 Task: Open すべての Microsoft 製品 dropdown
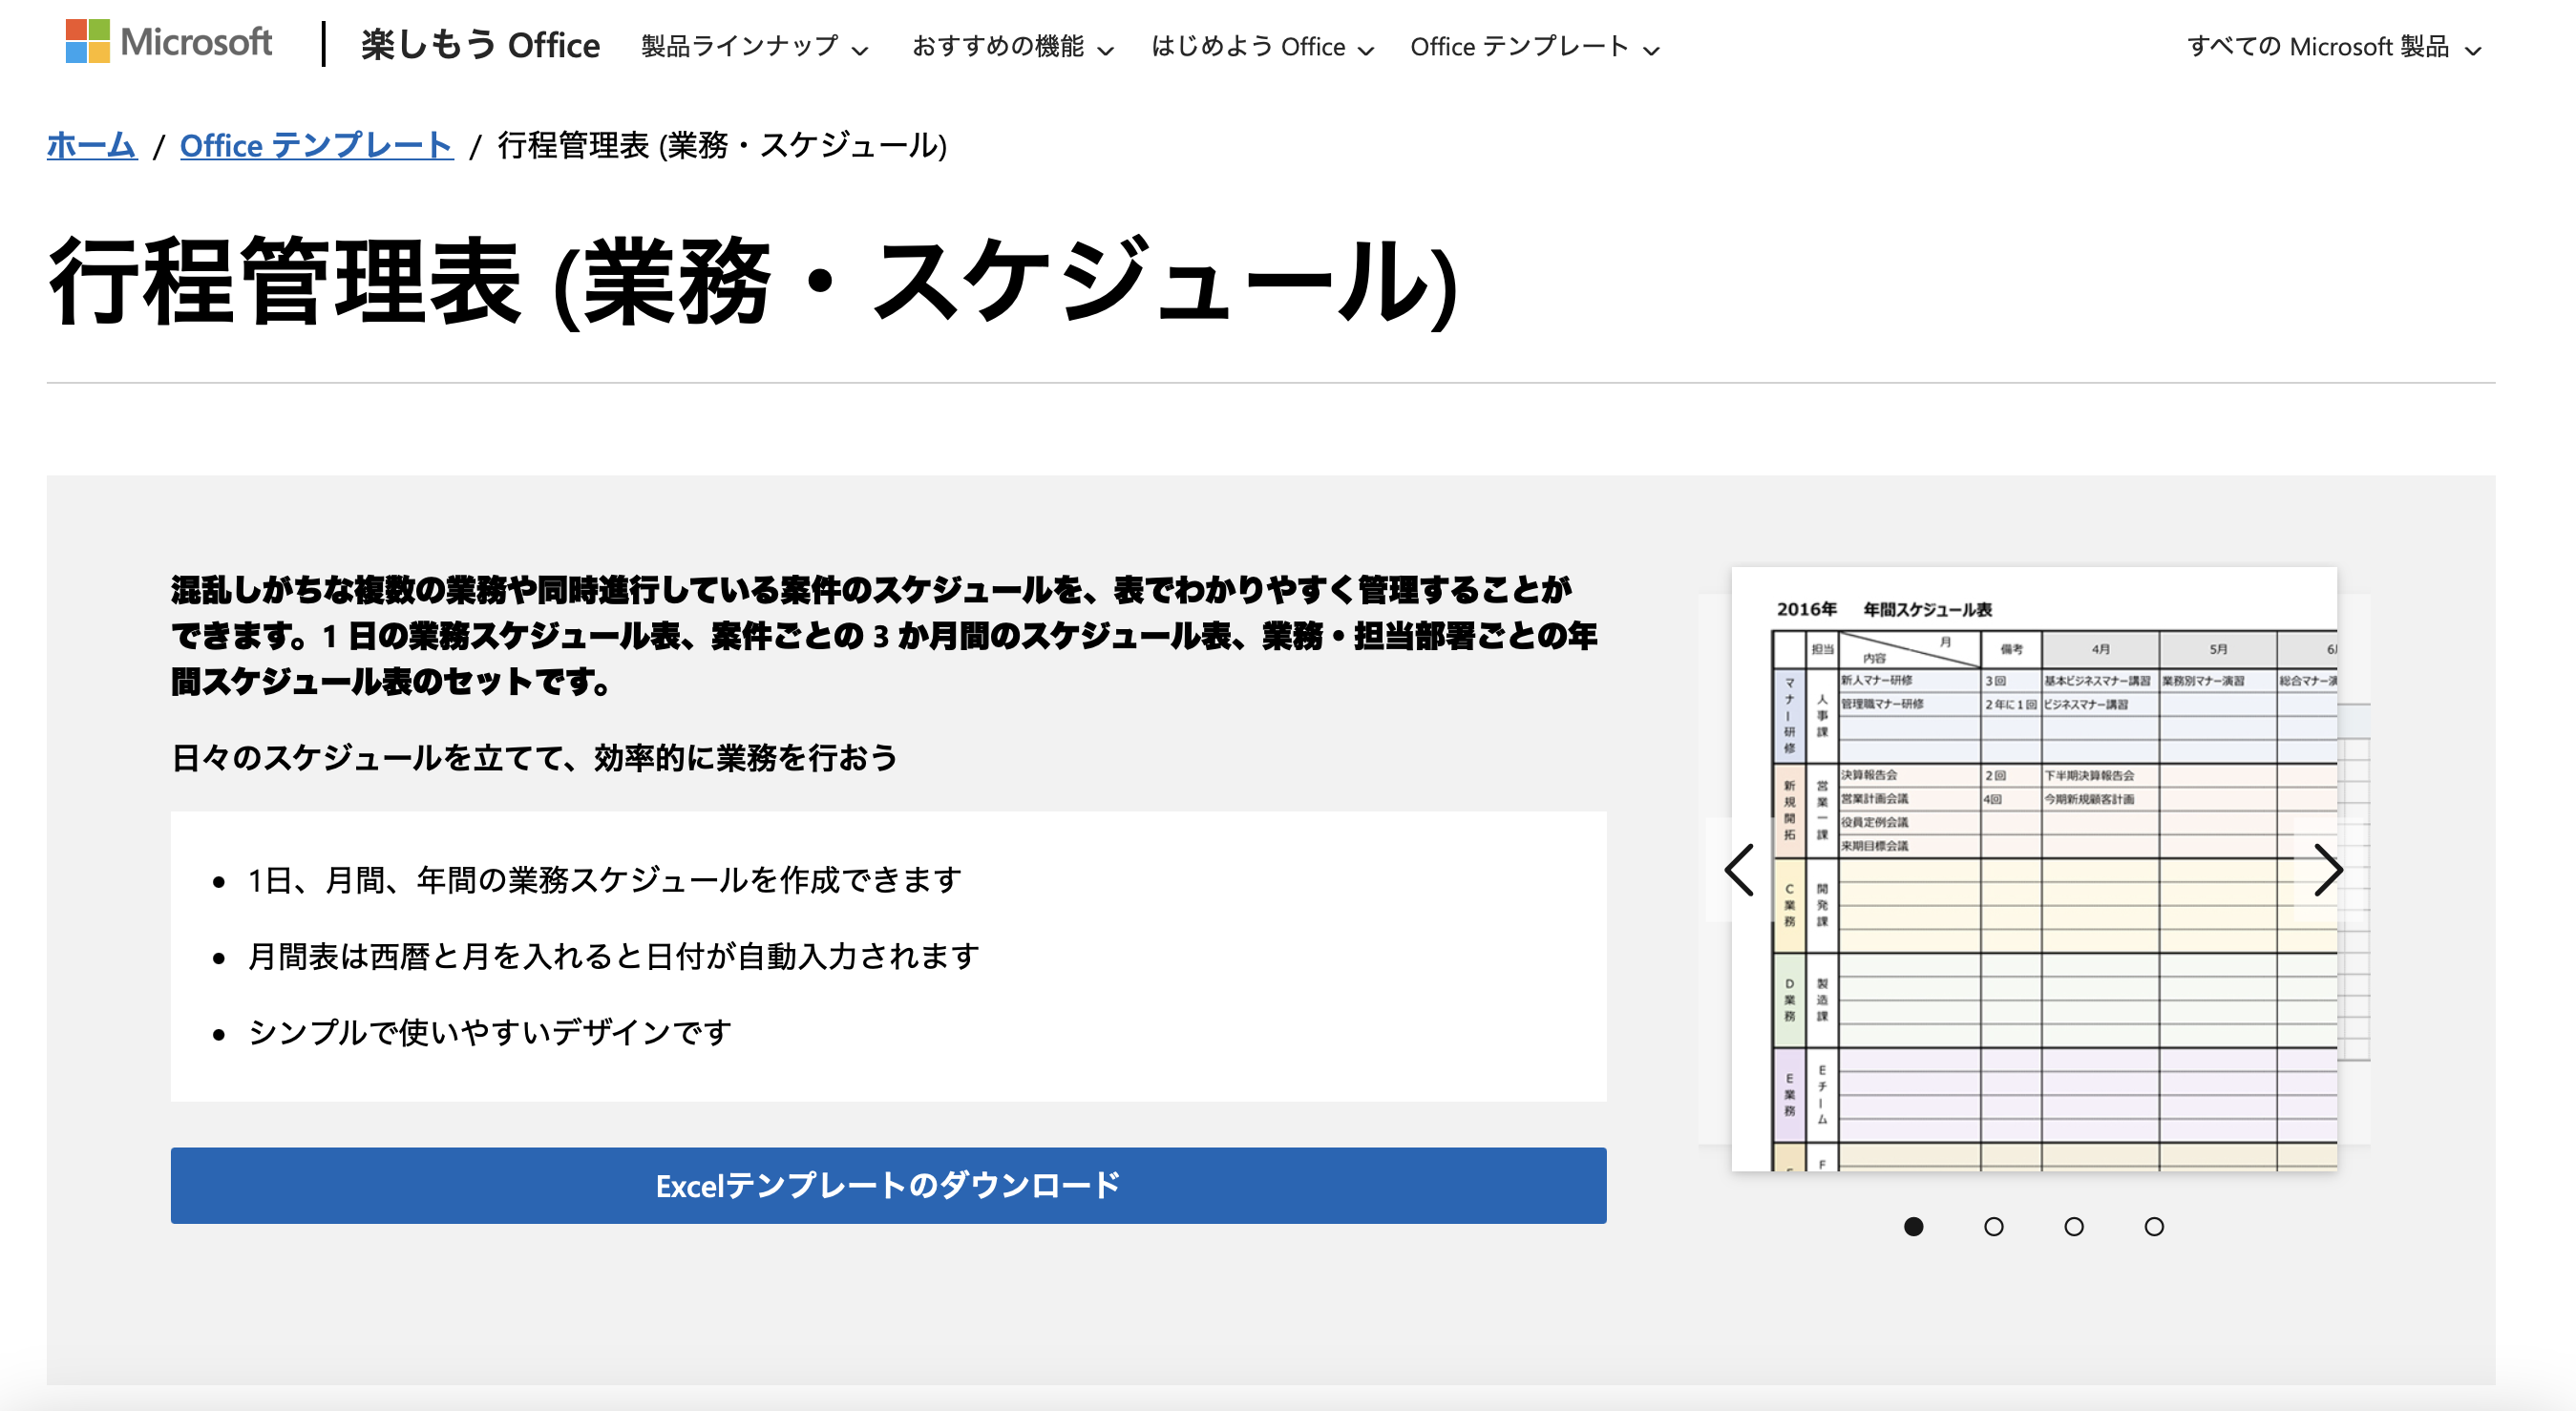coord(2334,46)
